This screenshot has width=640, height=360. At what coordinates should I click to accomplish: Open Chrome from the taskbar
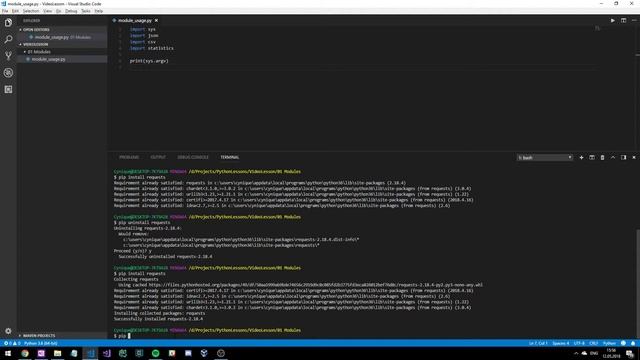click(25, 353)
